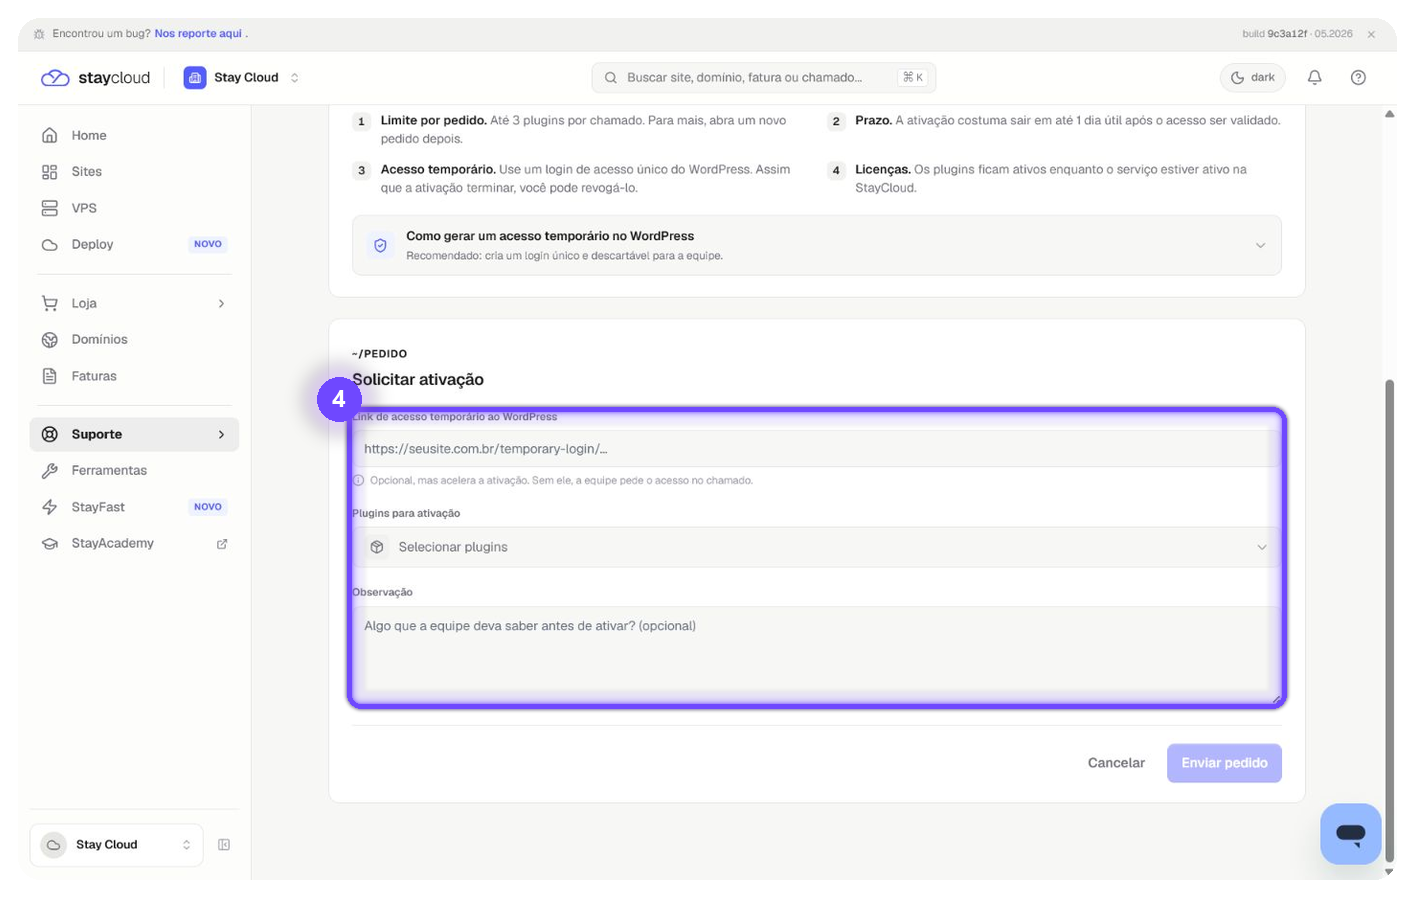The width and height of the screenshot is (1415, 898).
Task: Collapse the sidebar panel icon
Action: pyautogui.click(x=224, y=845)
